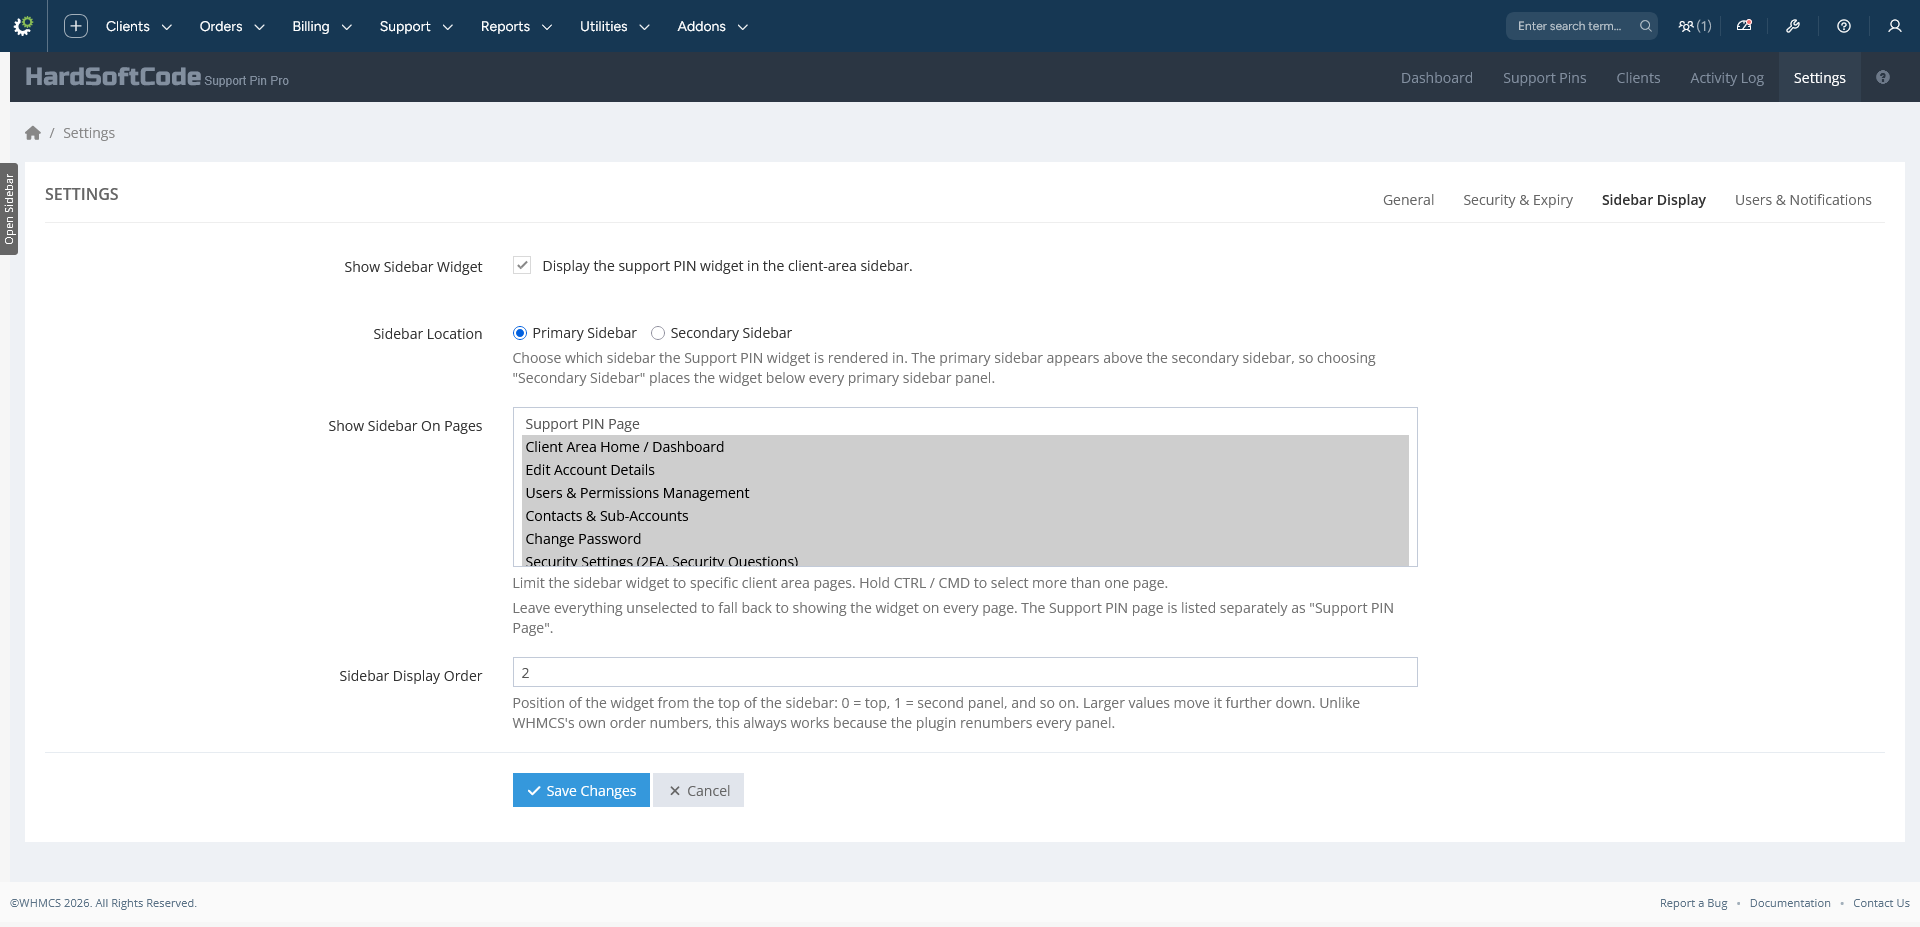Click the WHMCS gear logo icon
The image size is (1920, 927).
(x=23, y=26)
